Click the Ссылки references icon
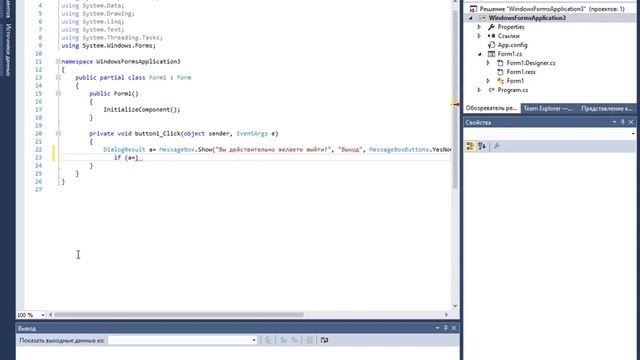The image size is (640, 360). click(x=491, y=36)
